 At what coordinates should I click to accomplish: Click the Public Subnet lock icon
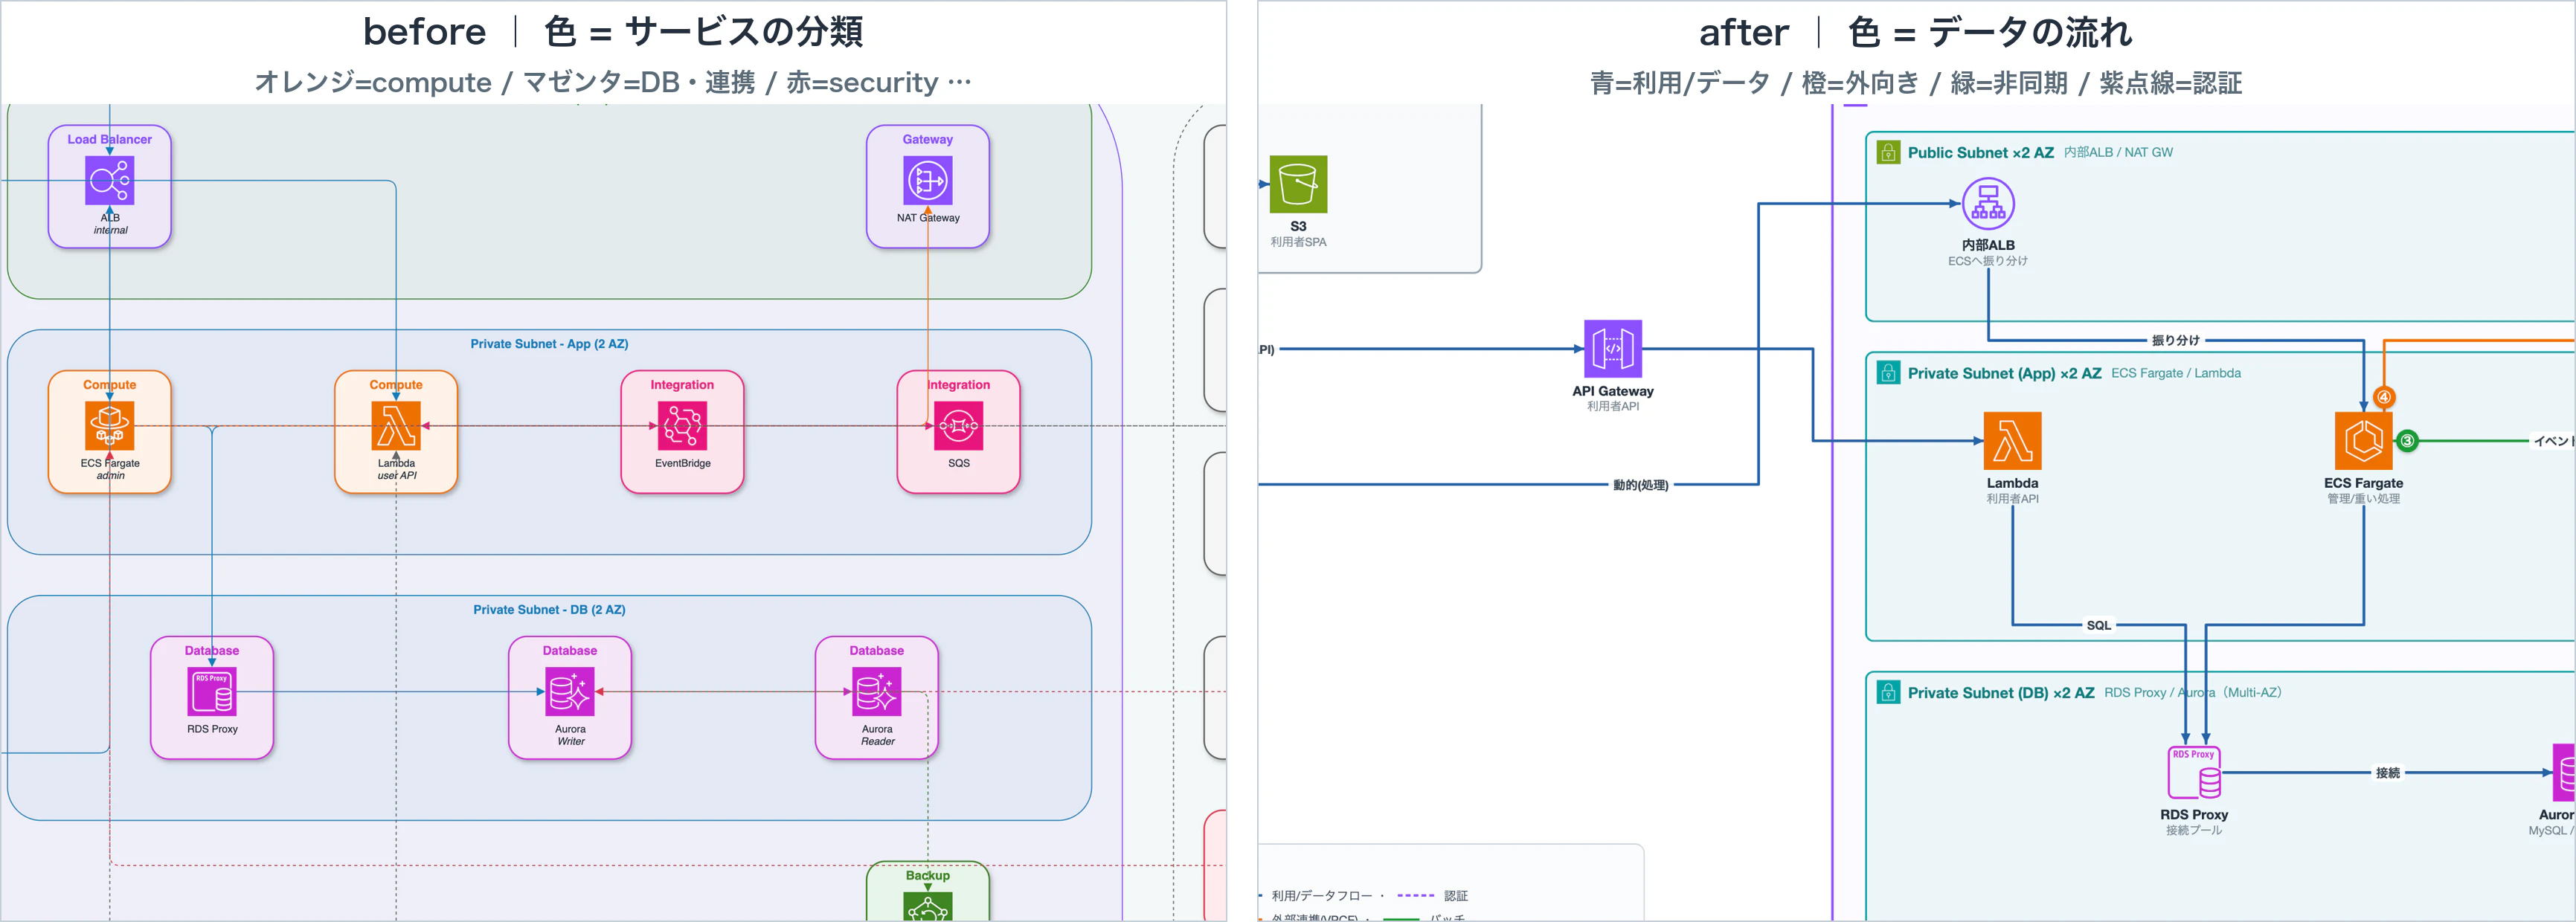(1888, 152)
